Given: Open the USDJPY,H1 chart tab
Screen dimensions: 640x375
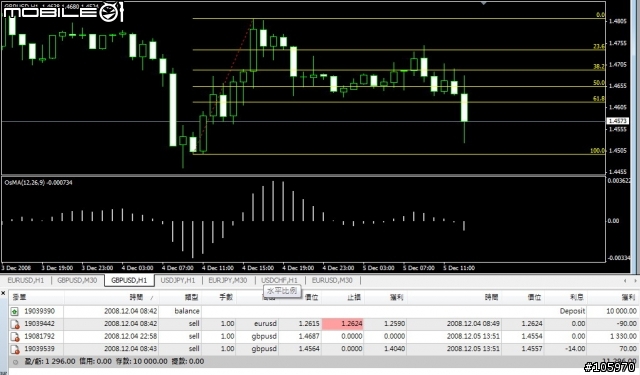Looking at the screenshot, I should (x=178, y=280).
